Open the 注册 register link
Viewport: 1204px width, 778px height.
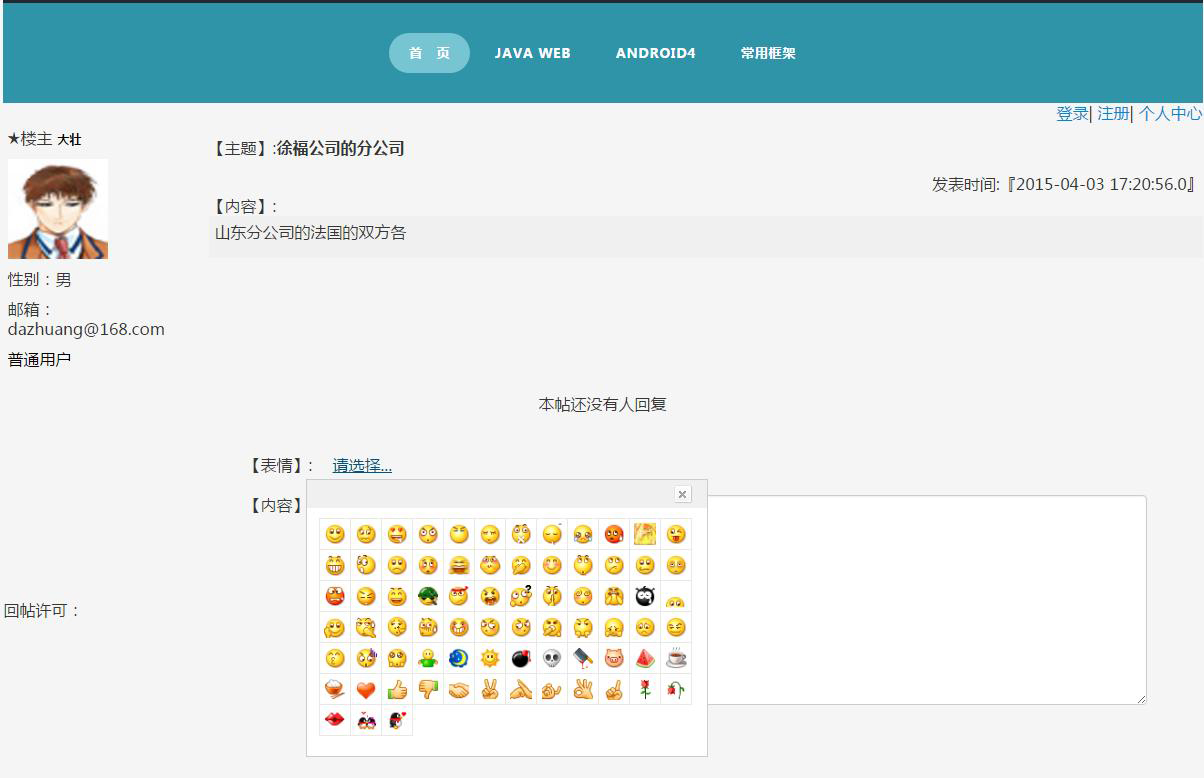[x=1113, y=114]
